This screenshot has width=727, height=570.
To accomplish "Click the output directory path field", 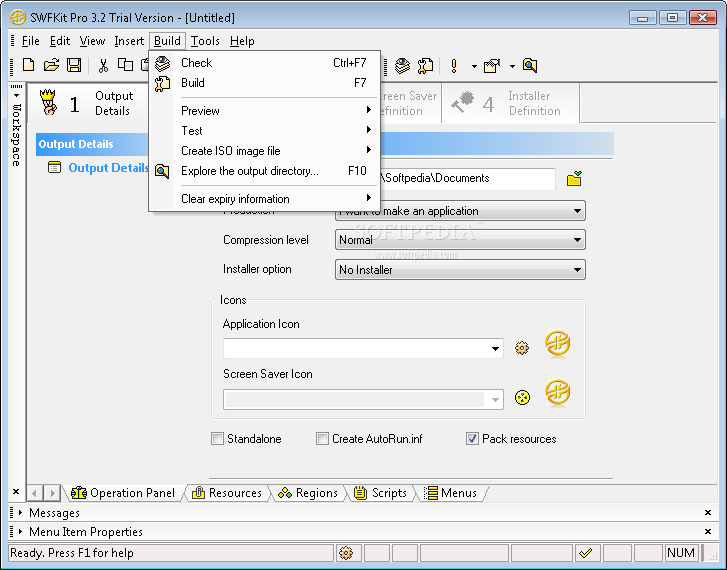I will coord(467,179).
